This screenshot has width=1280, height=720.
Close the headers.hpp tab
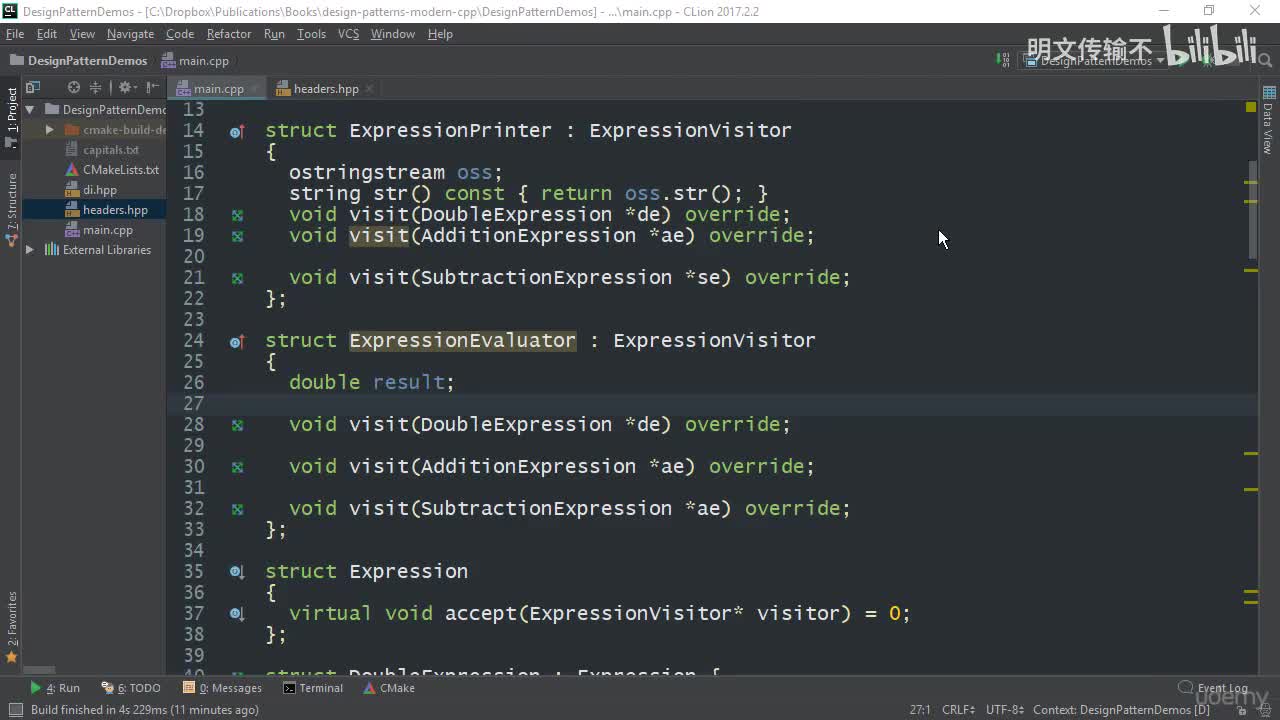(x=369, y=89)
